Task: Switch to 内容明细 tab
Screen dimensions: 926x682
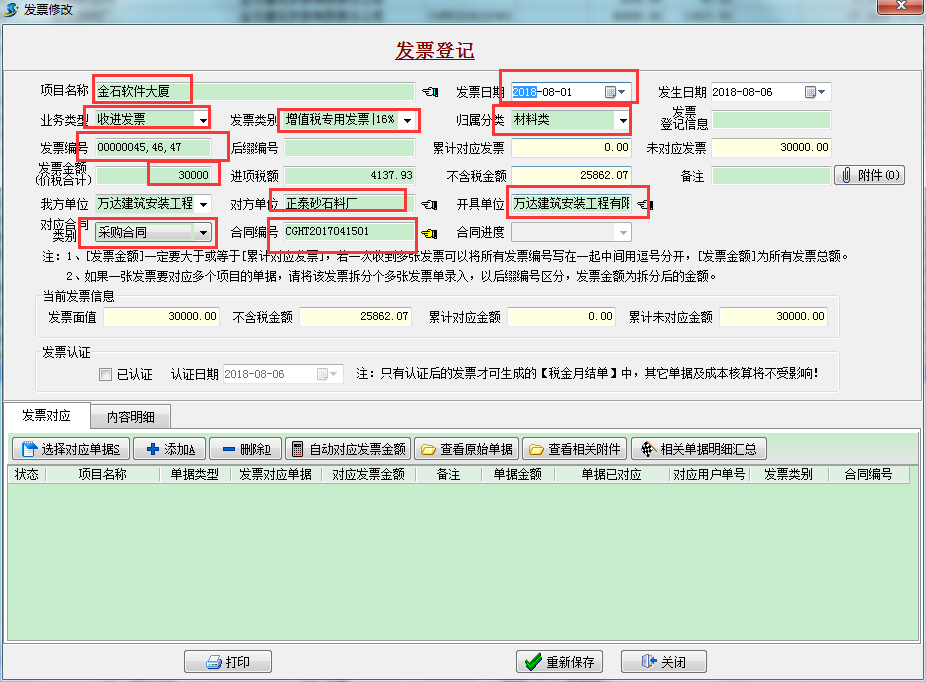Action: coord(130,416)
